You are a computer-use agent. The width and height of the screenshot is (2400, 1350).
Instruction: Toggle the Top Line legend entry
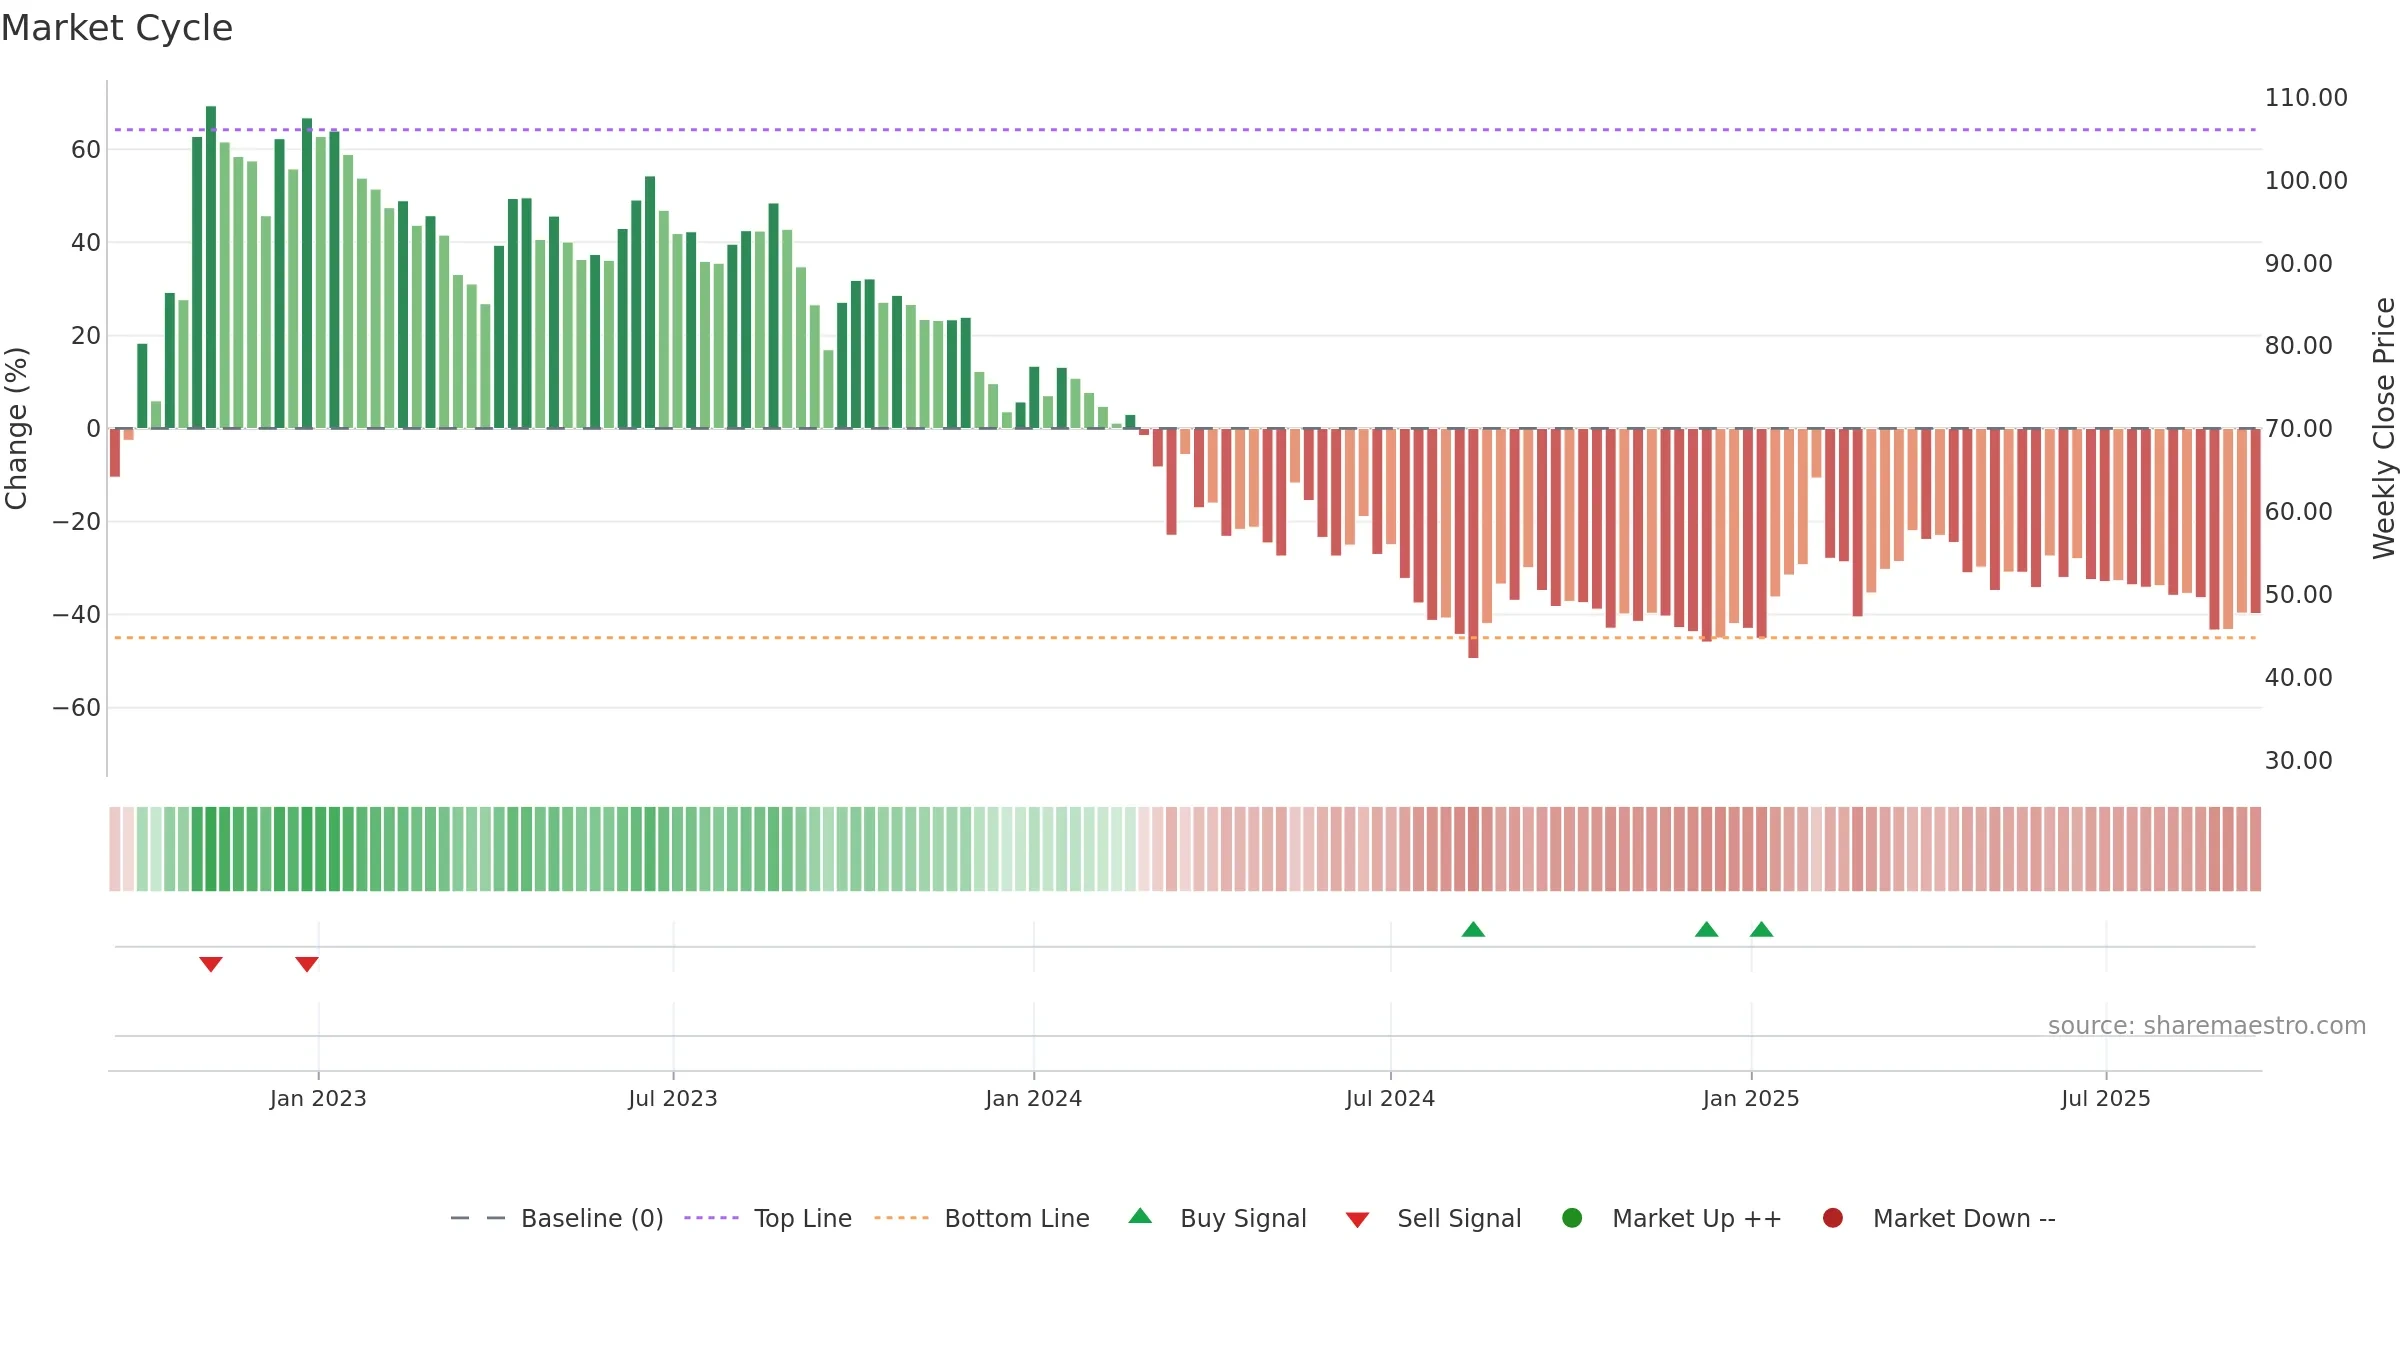pyautogui.click(x=768, y=1218)
